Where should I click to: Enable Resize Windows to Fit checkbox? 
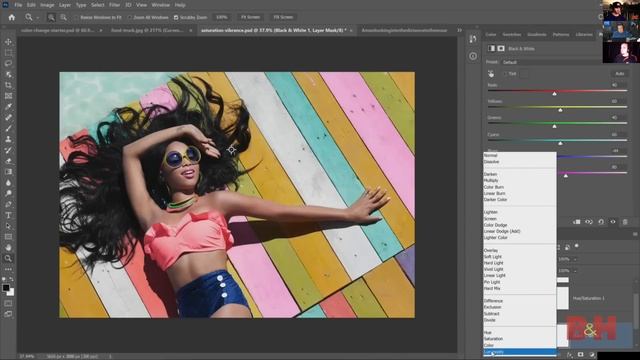76,18
